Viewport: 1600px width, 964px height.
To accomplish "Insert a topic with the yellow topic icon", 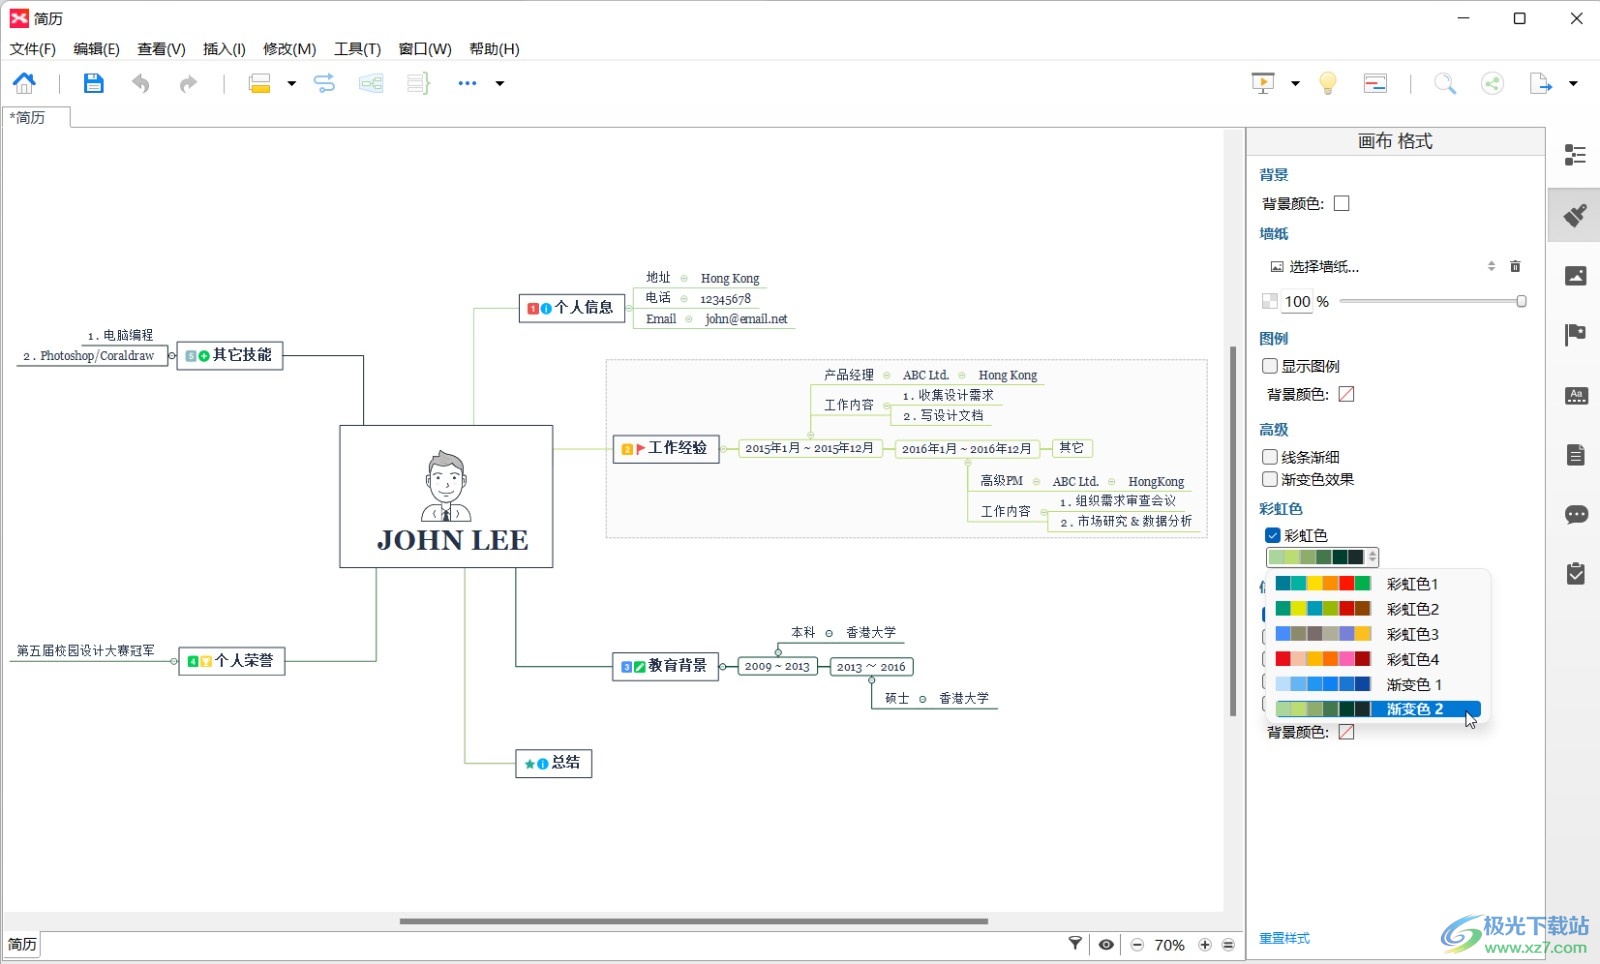I will (260, 83).
